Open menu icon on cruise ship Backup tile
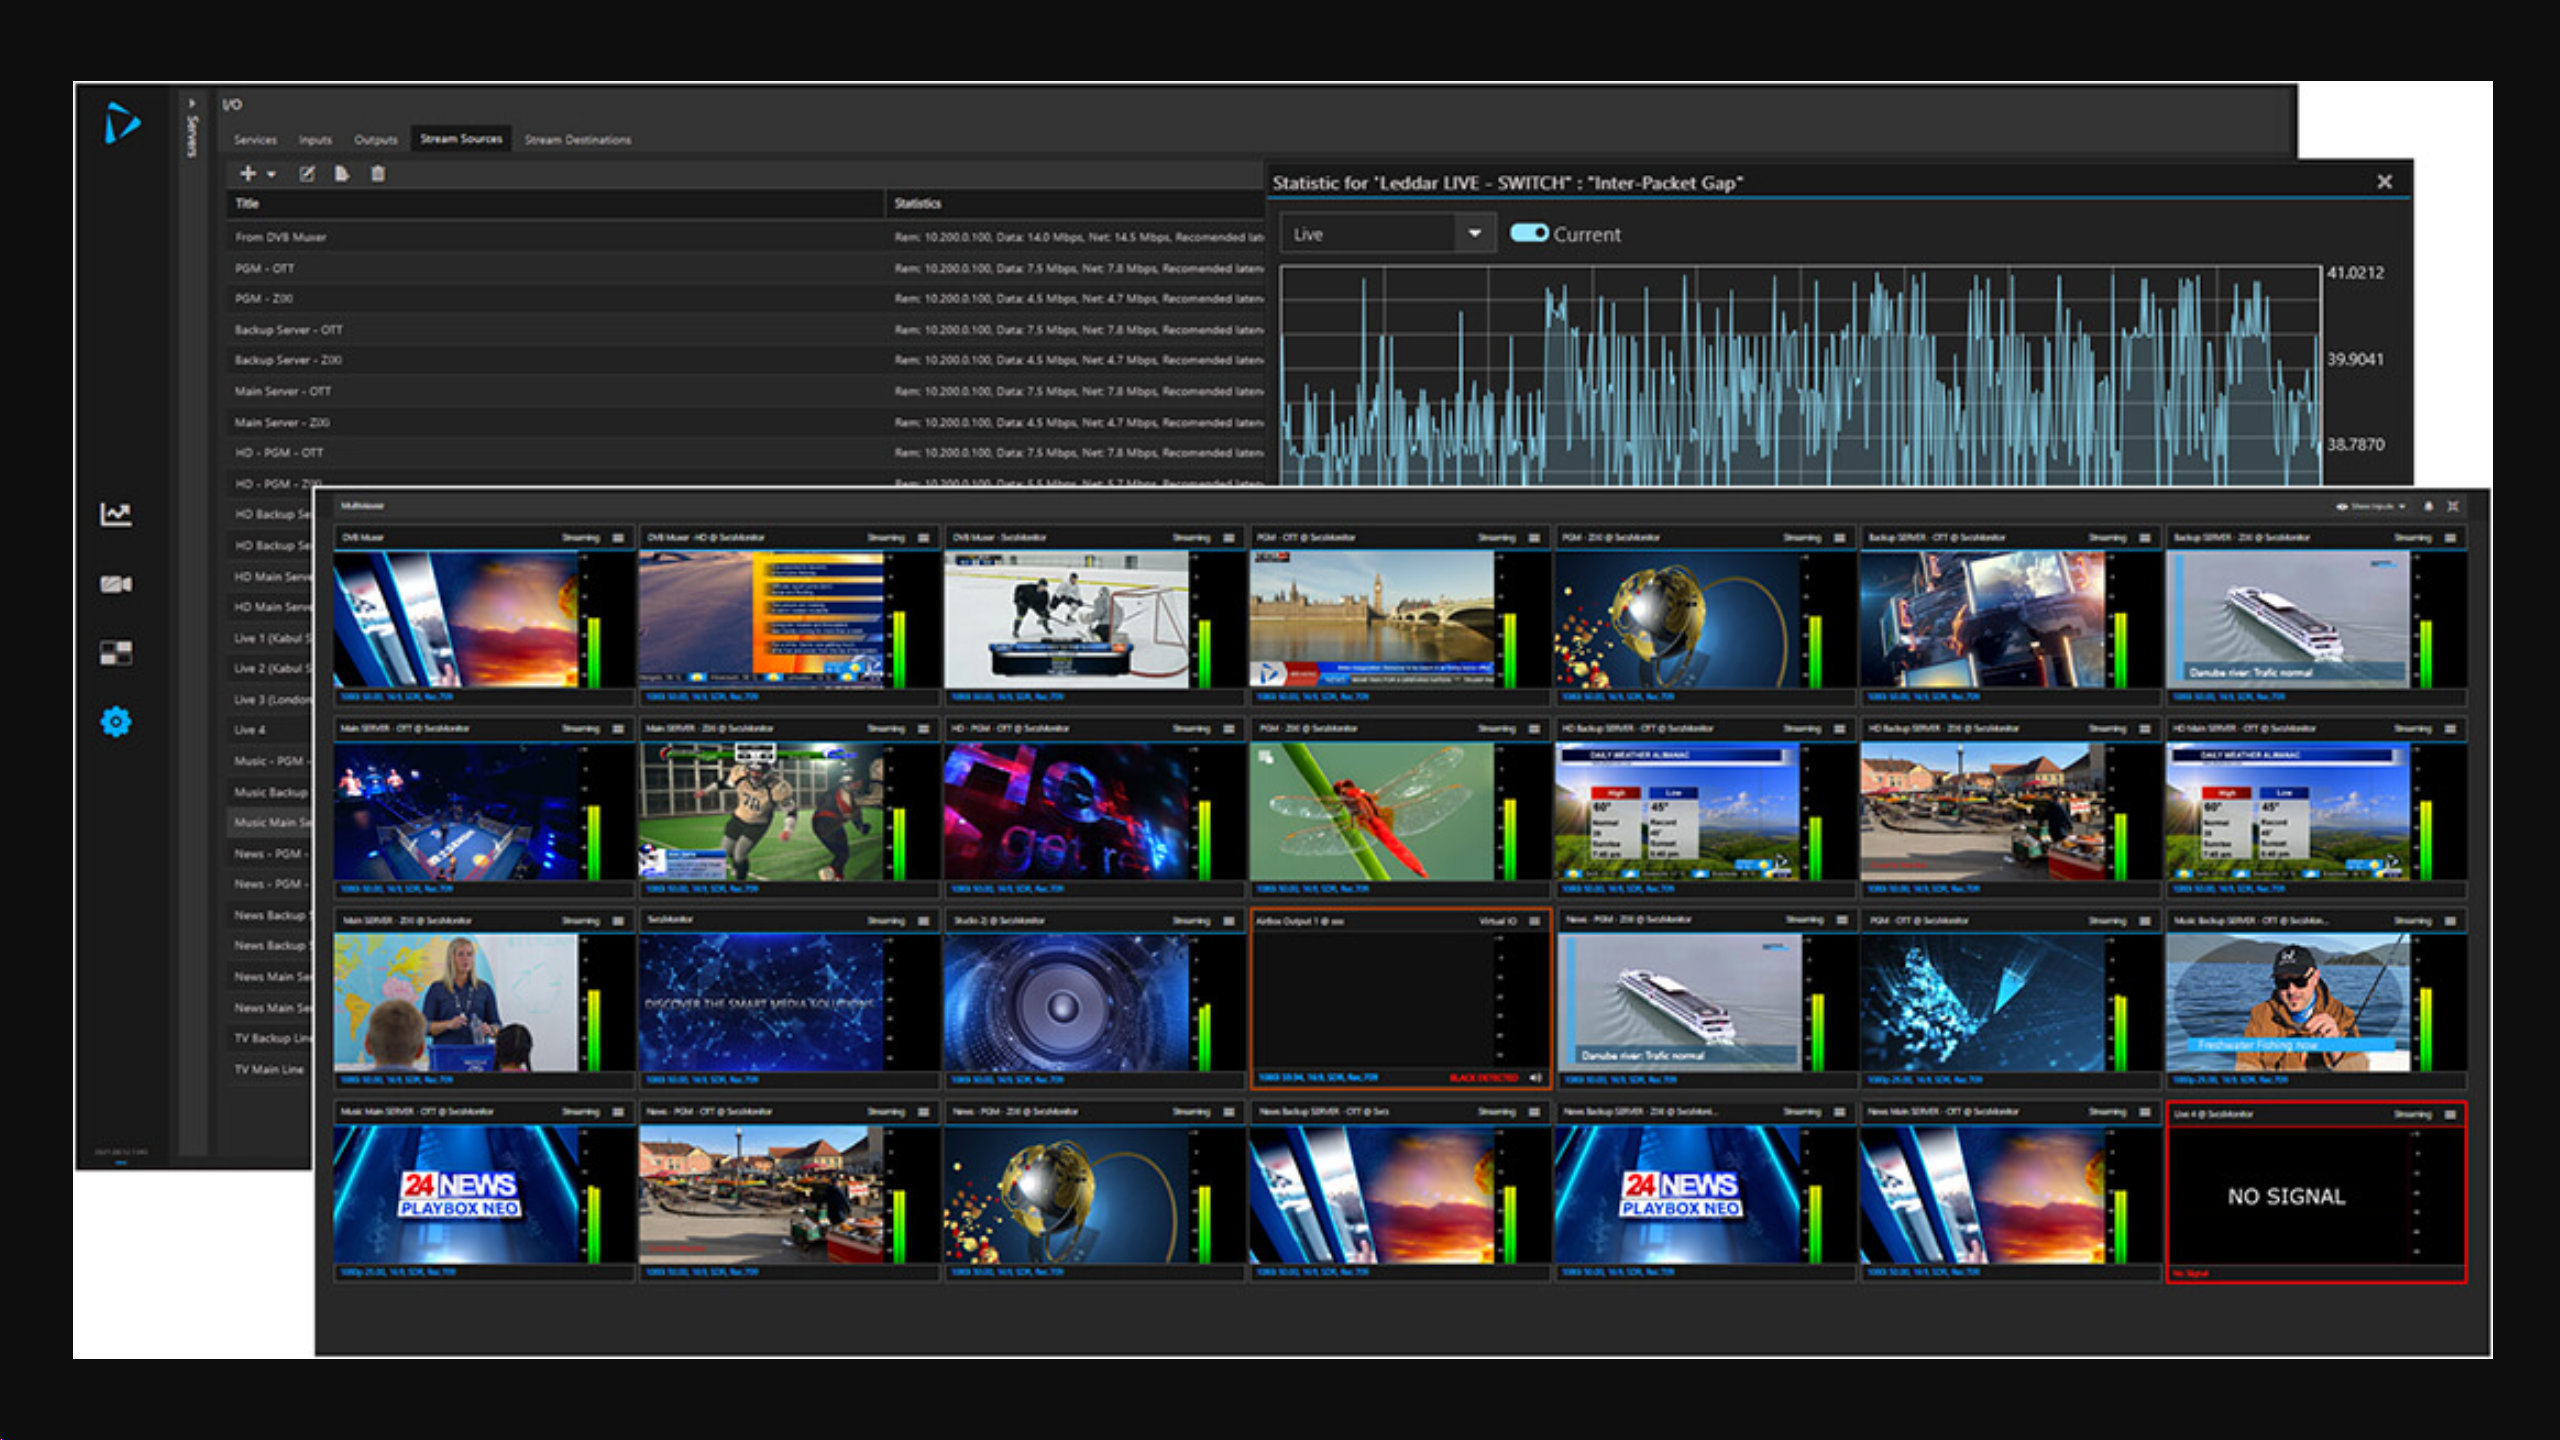The height and width of the screenshot is (1440, 2560). point(2450,538)
